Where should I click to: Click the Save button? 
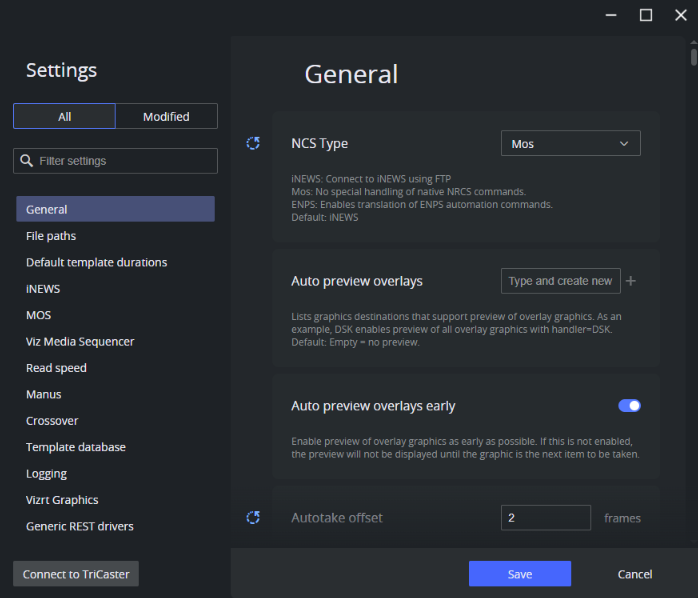519,574
